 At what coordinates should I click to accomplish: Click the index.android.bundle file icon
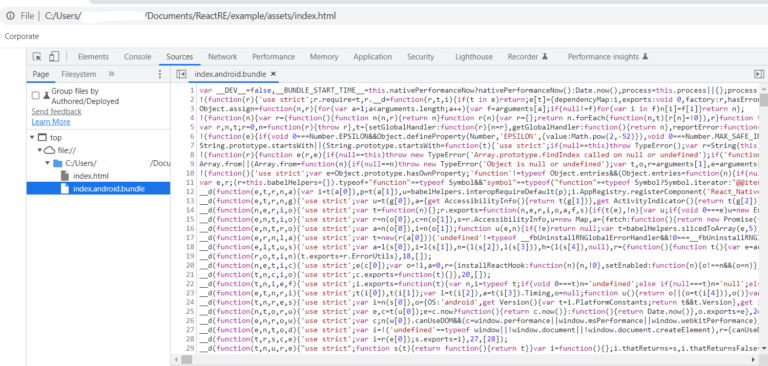click(65, 189)
